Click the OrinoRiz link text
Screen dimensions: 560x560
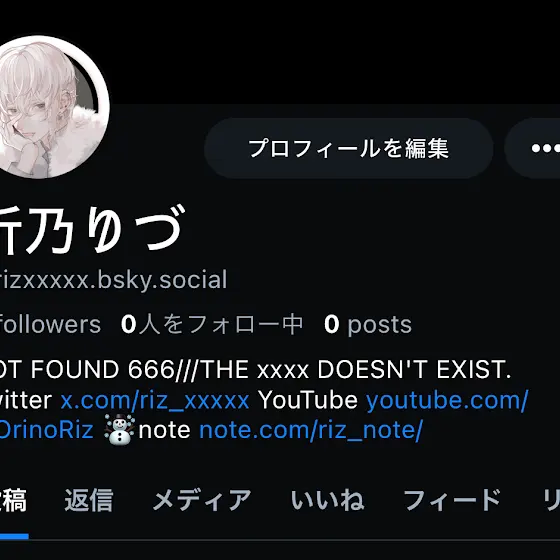point(46,430)
